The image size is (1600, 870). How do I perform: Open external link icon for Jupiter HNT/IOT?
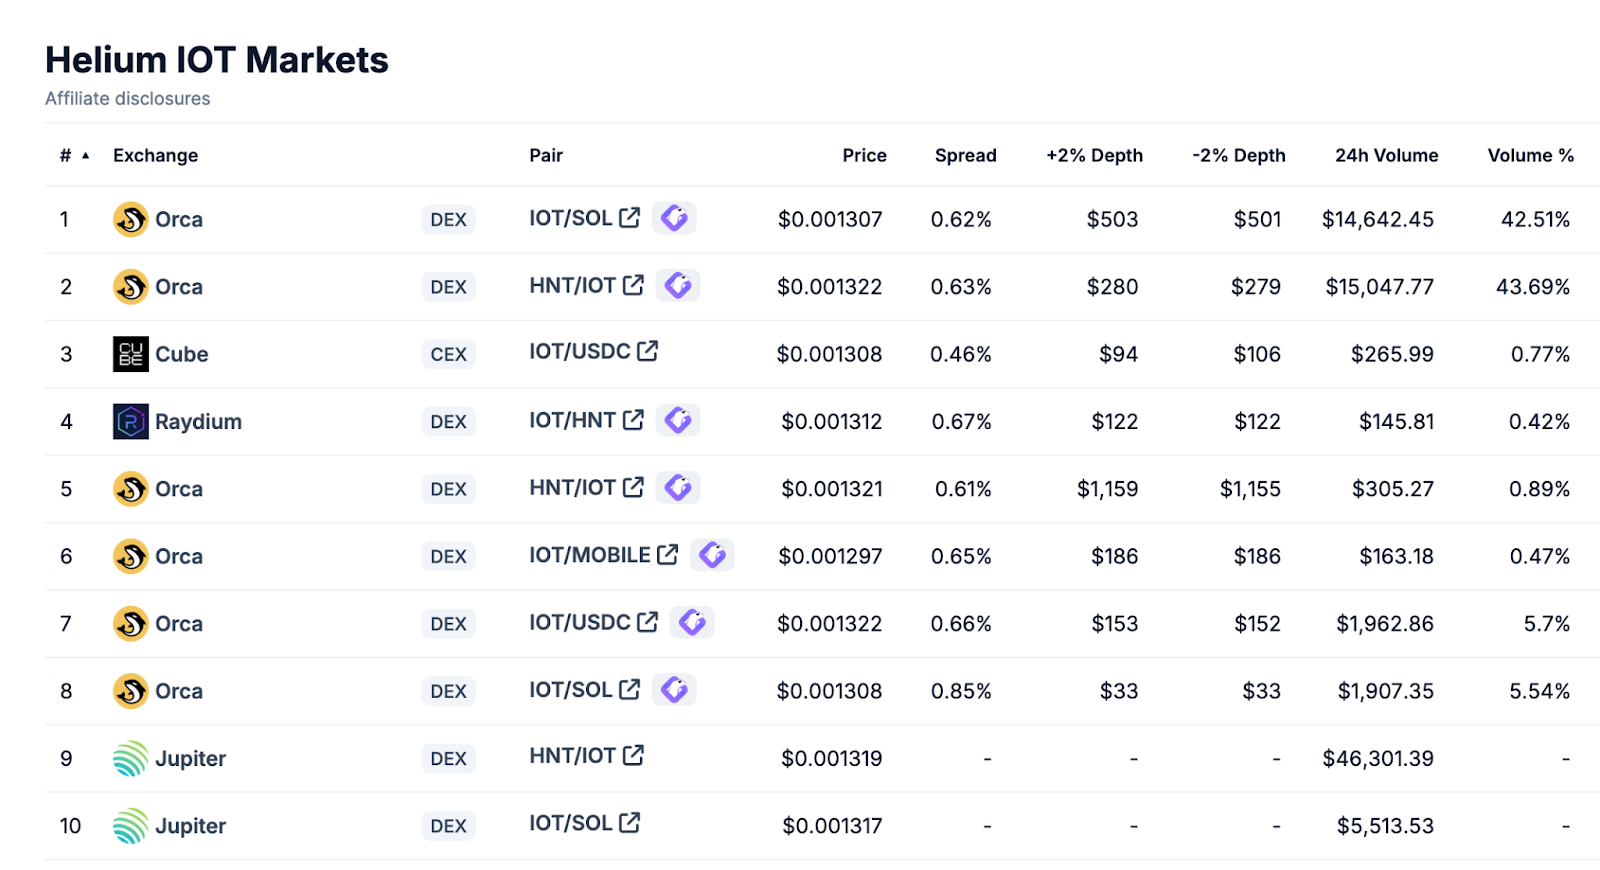633,755
